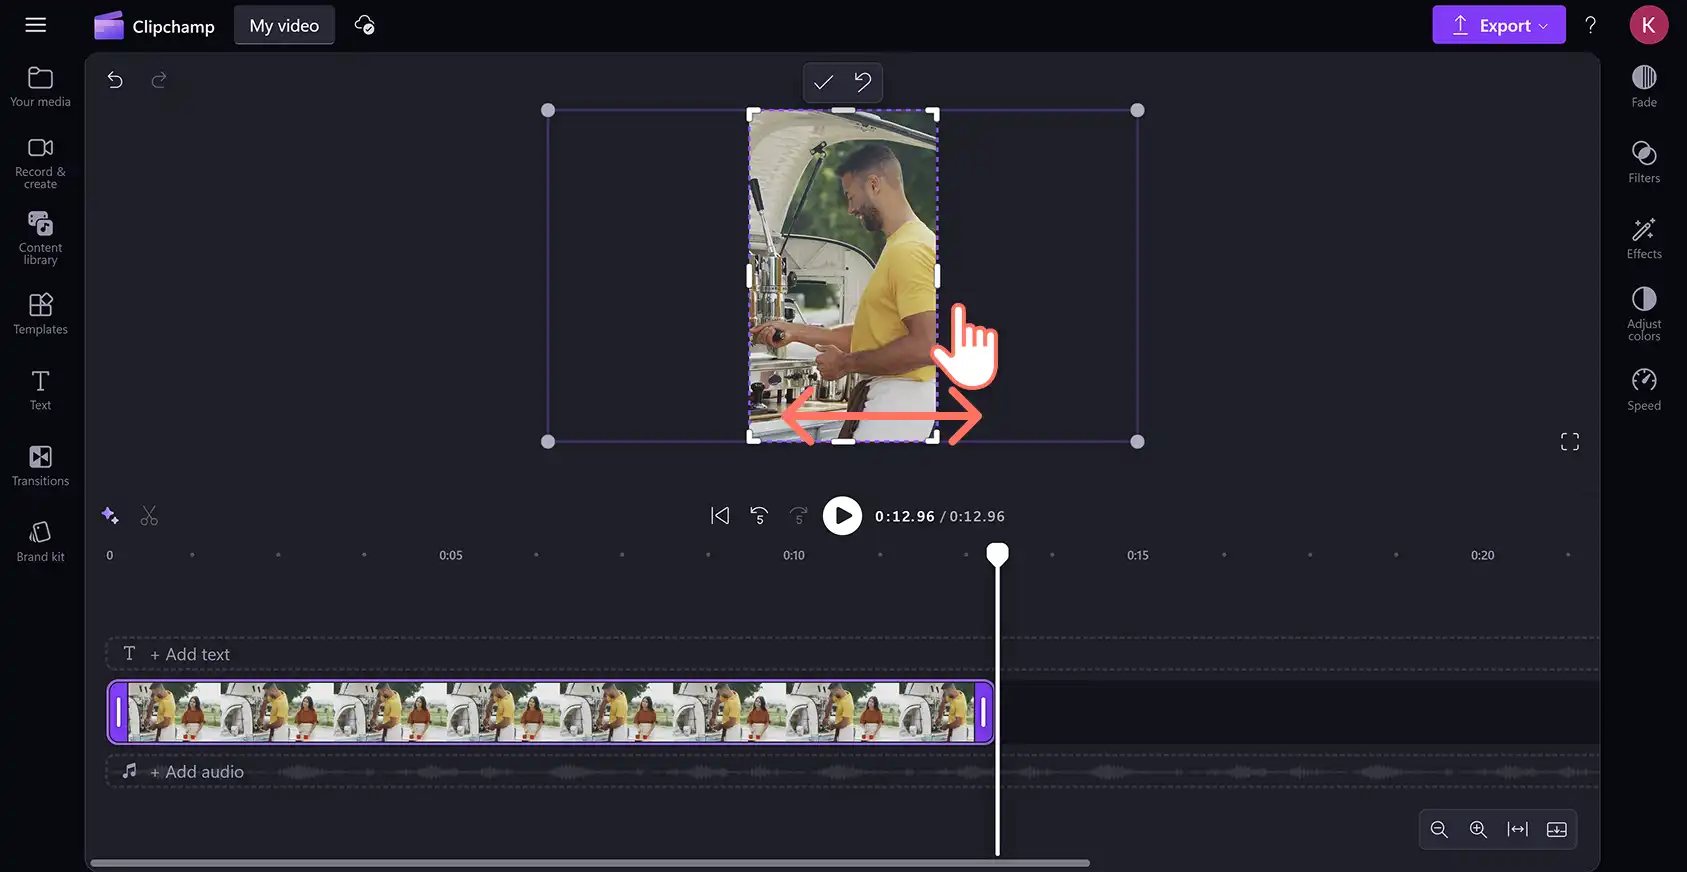Click bottom-right video corner resize handle

pyautogui.click(x=1137, y=441)
